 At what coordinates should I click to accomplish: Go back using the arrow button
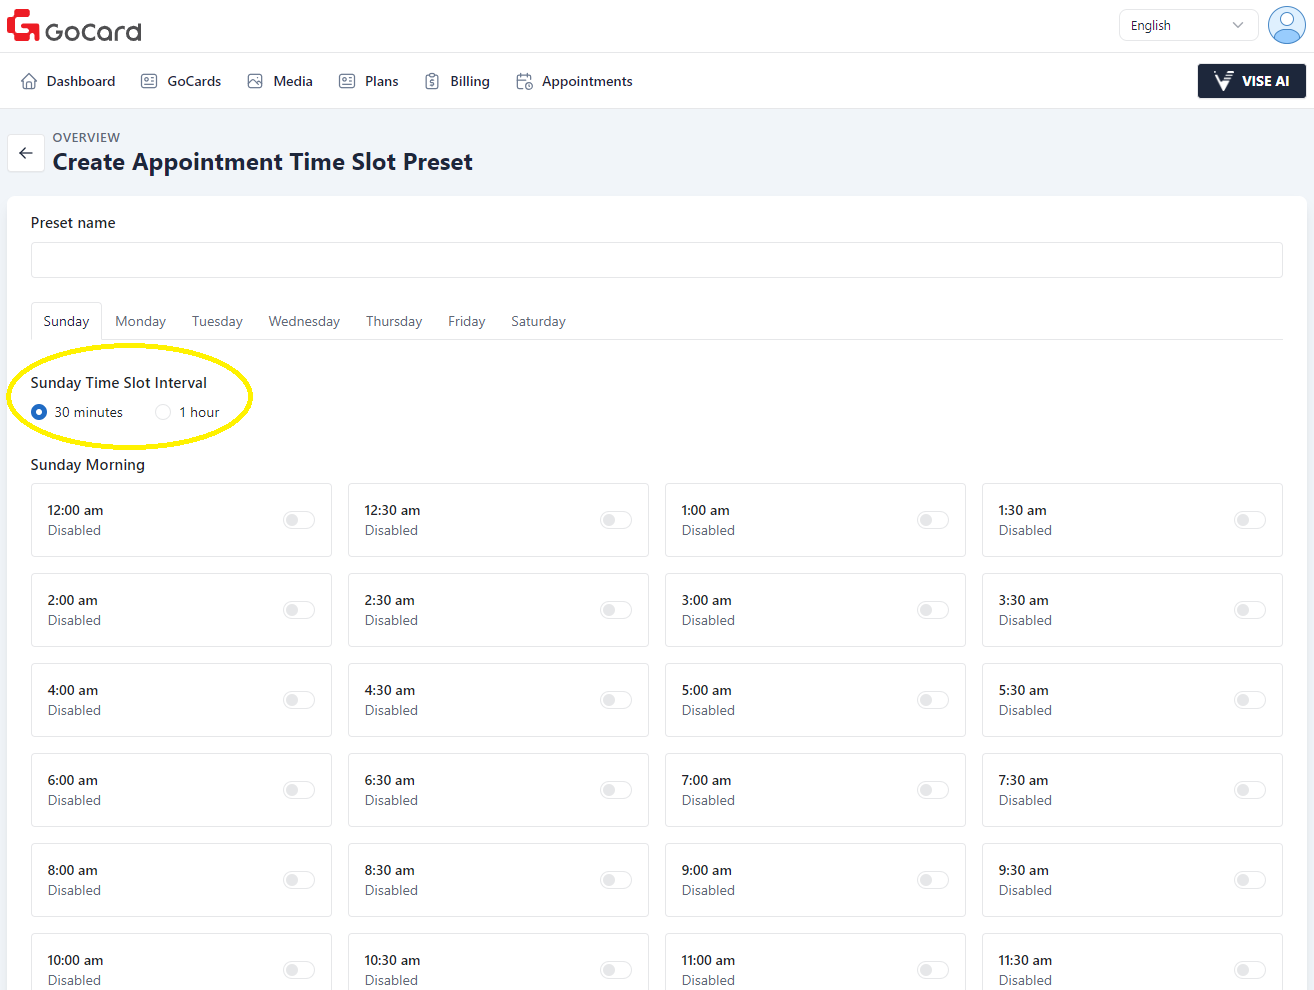(26, 153)
